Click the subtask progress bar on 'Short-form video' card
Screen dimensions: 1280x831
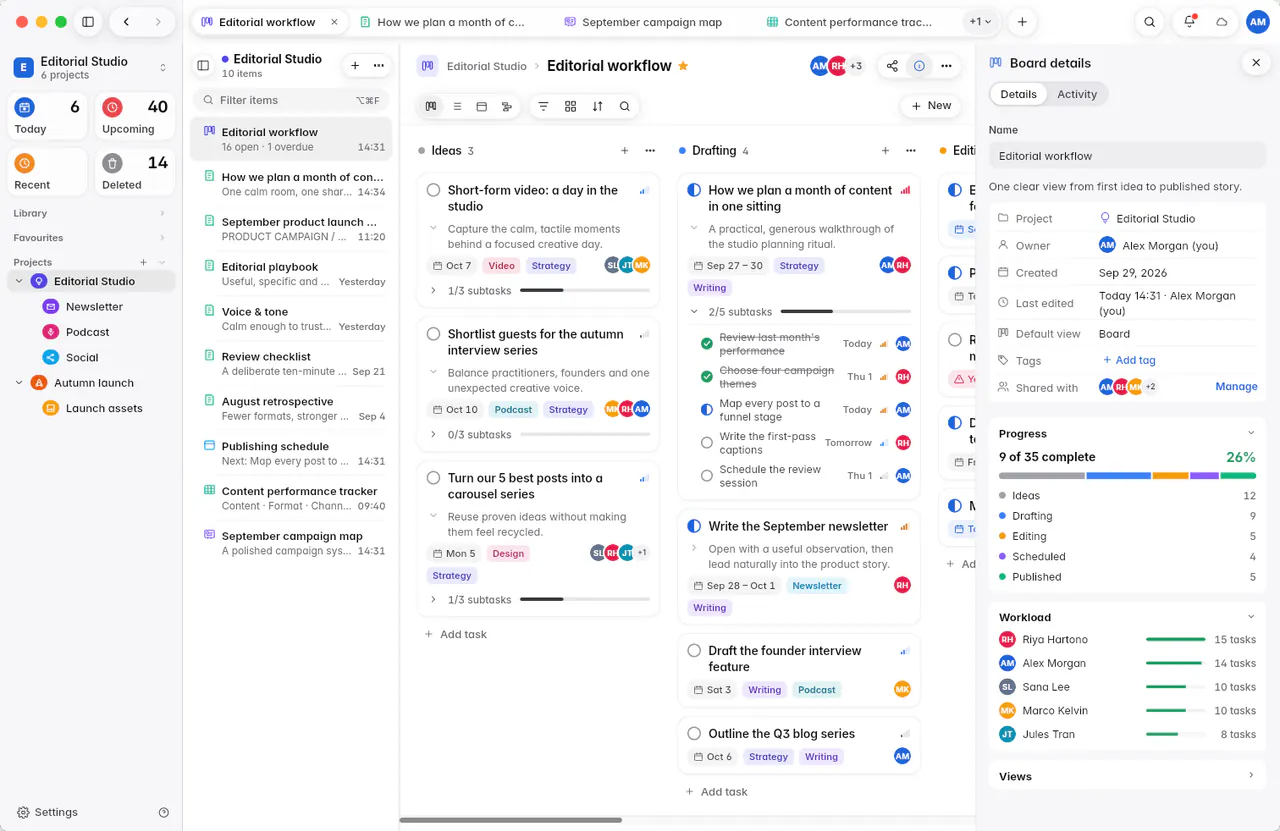point(585,291)
